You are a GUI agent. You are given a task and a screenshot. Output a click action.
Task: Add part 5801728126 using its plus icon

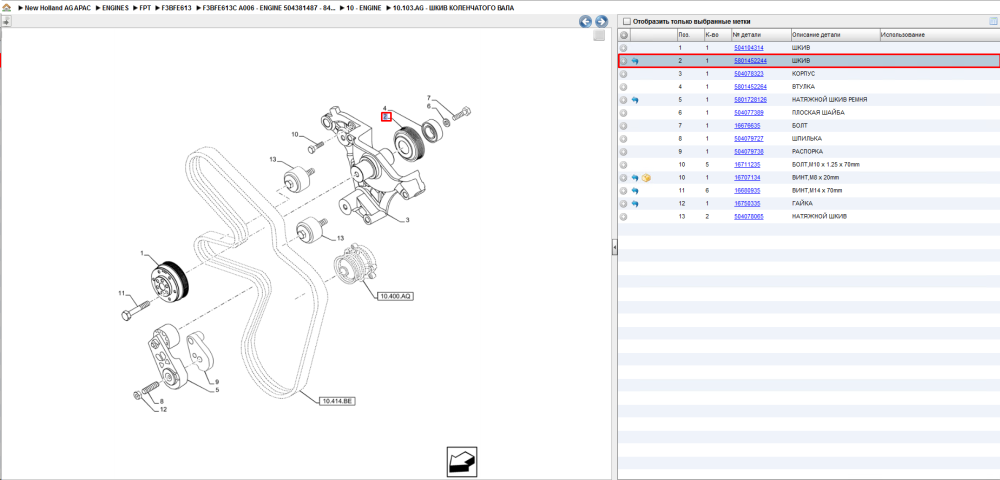coord(624,100)
